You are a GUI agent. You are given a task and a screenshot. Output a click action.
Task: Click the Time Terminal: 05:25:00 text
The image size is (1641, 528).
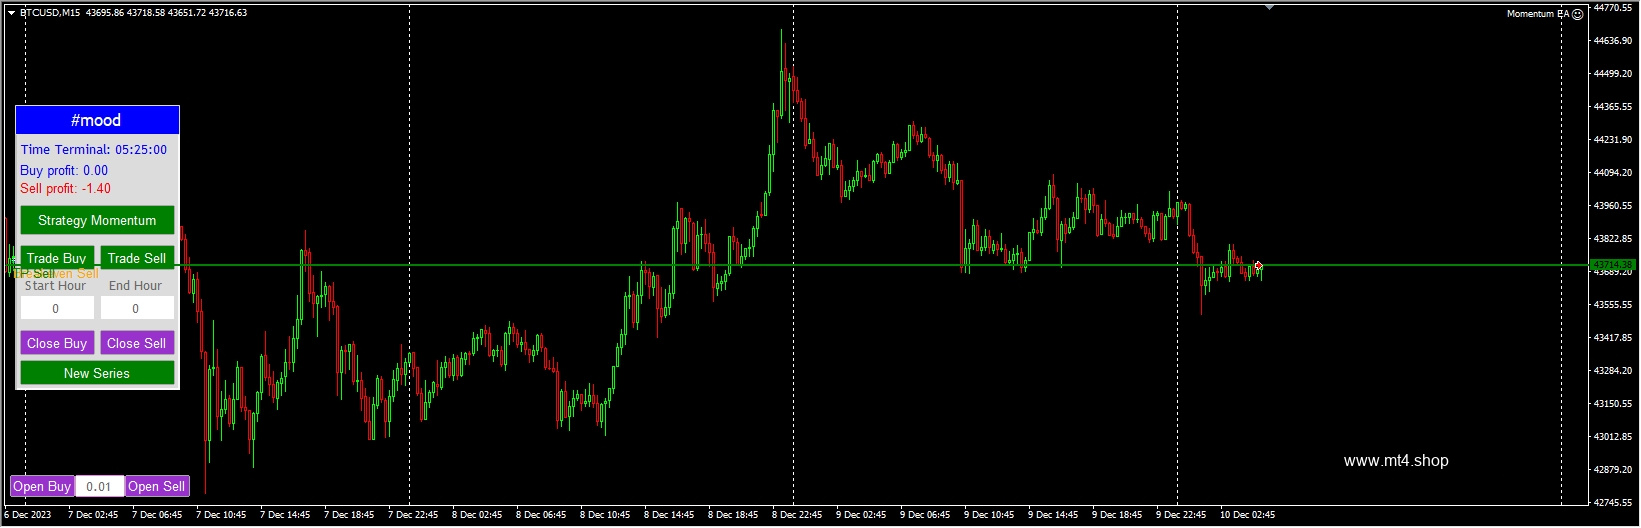94,149
